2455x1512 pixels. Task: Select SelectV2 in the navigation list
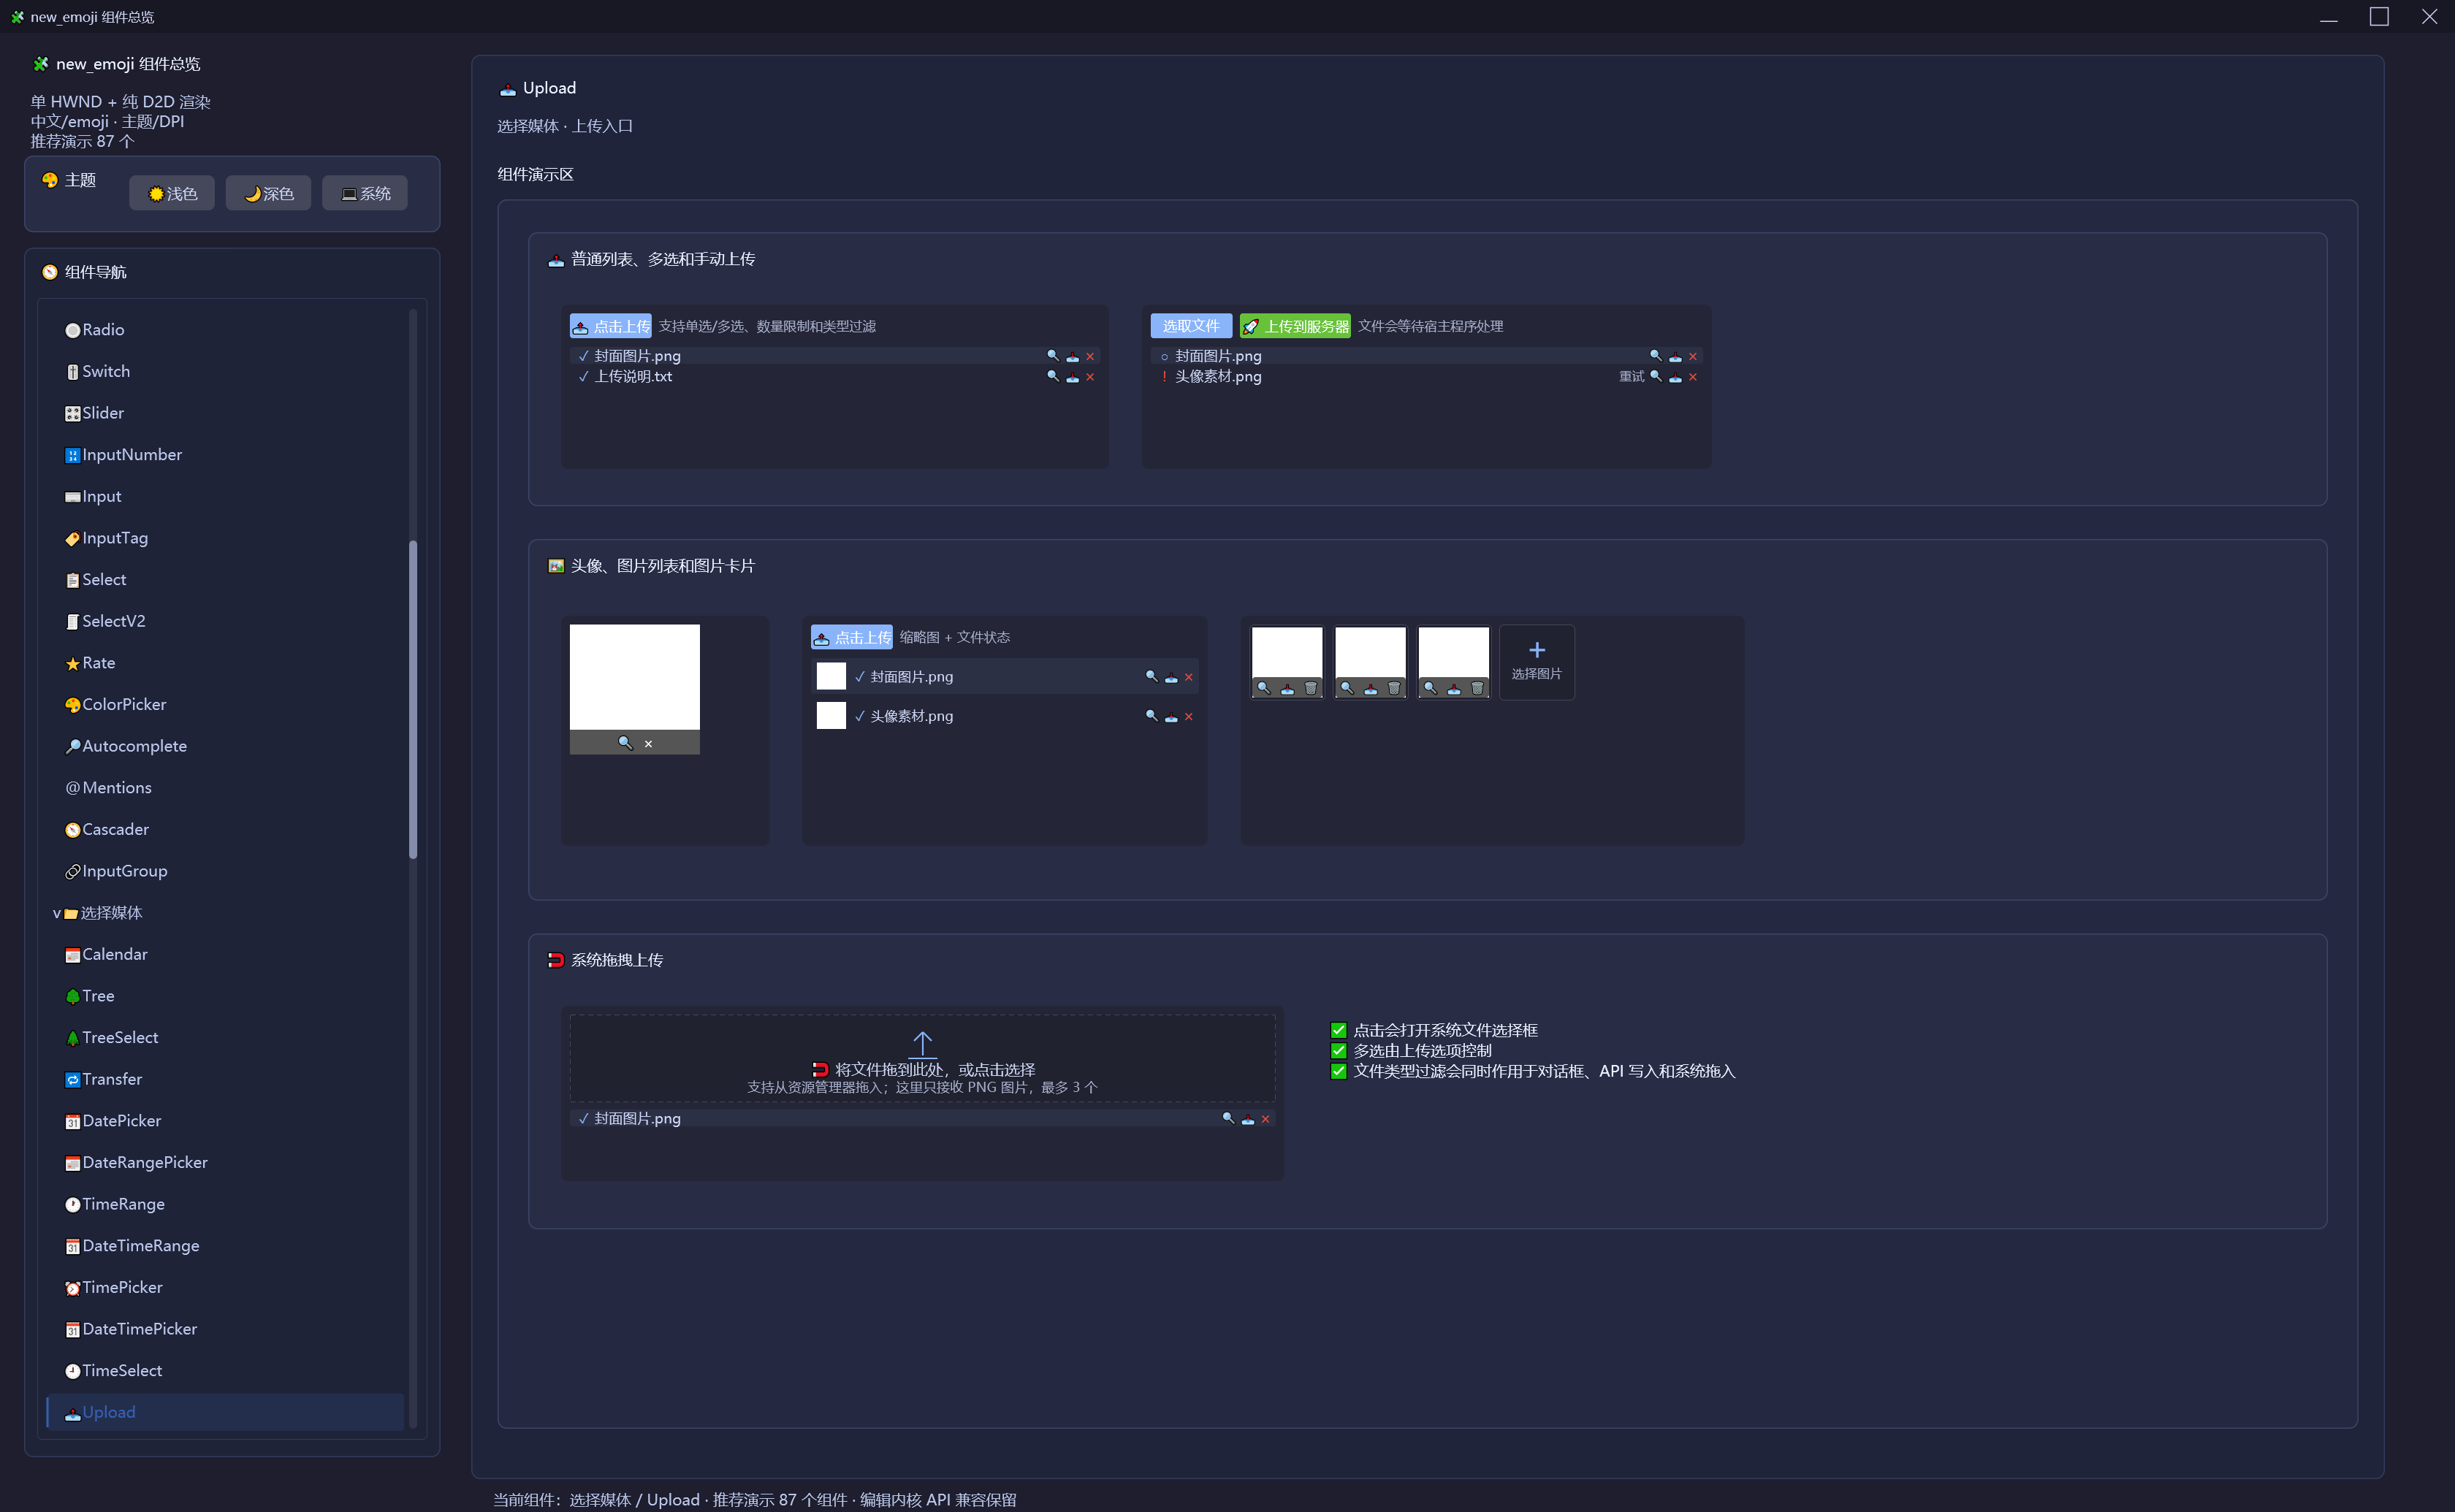pos(225,622)
